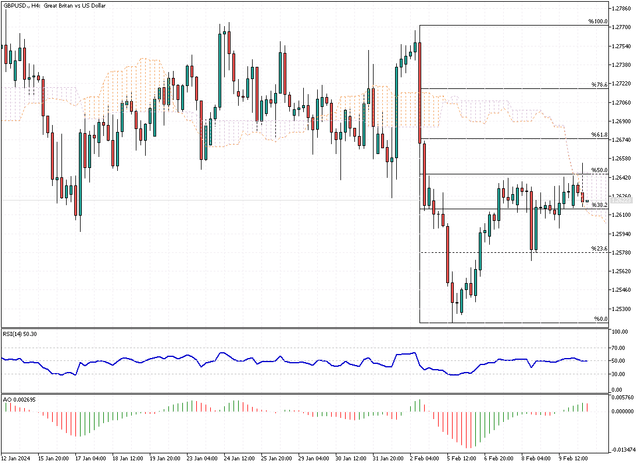
Task: Click the 1.27220 price axis value
Action: click(621, 84)
